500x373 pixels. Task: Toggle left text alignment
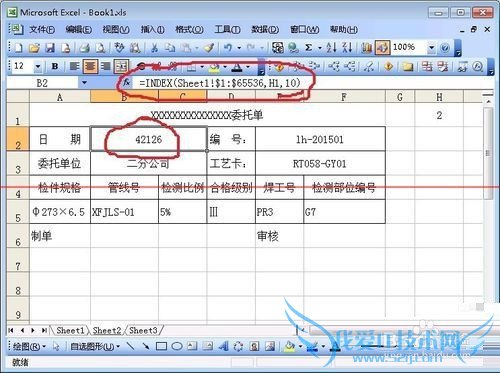point(74,66)
